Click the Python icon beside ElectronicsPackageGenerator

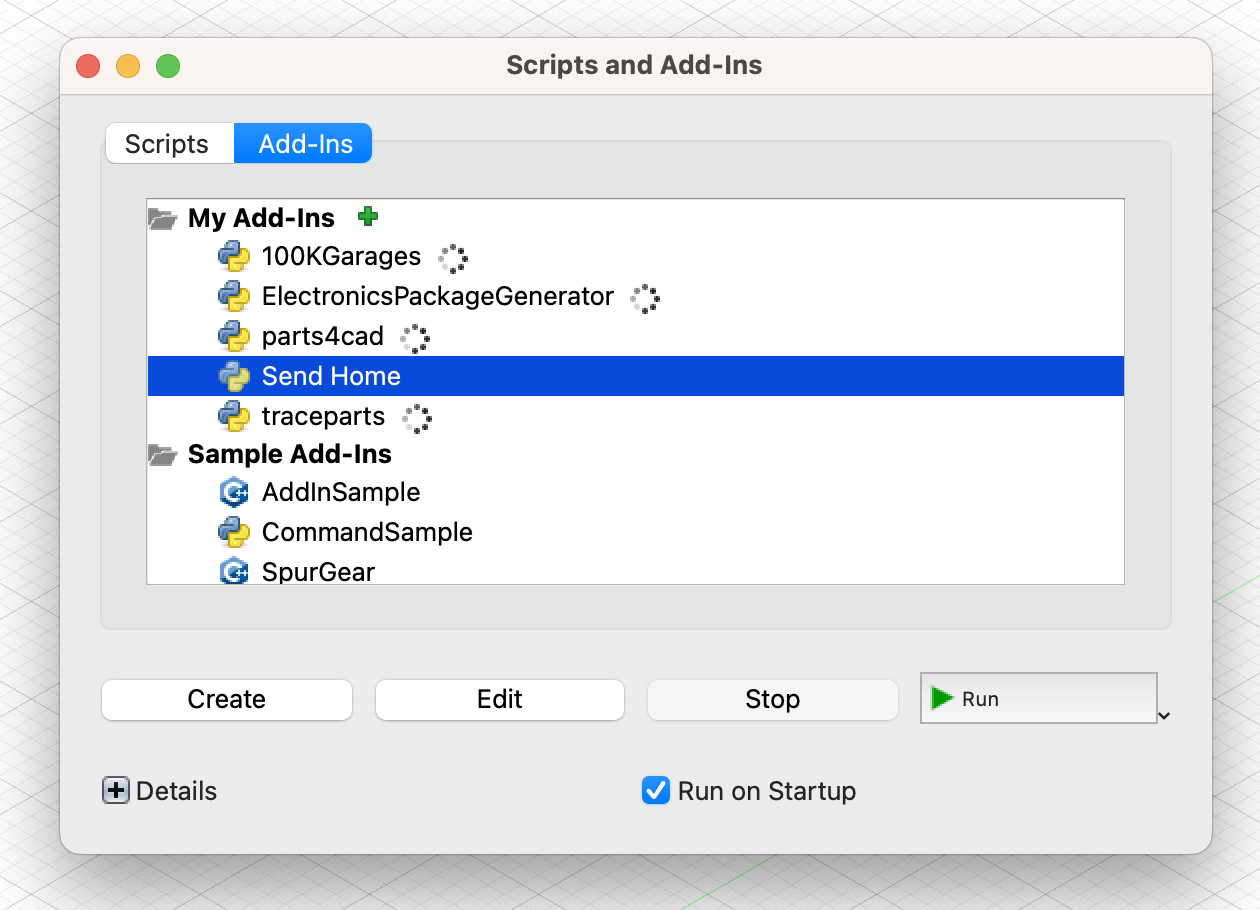tap(234, 297)
